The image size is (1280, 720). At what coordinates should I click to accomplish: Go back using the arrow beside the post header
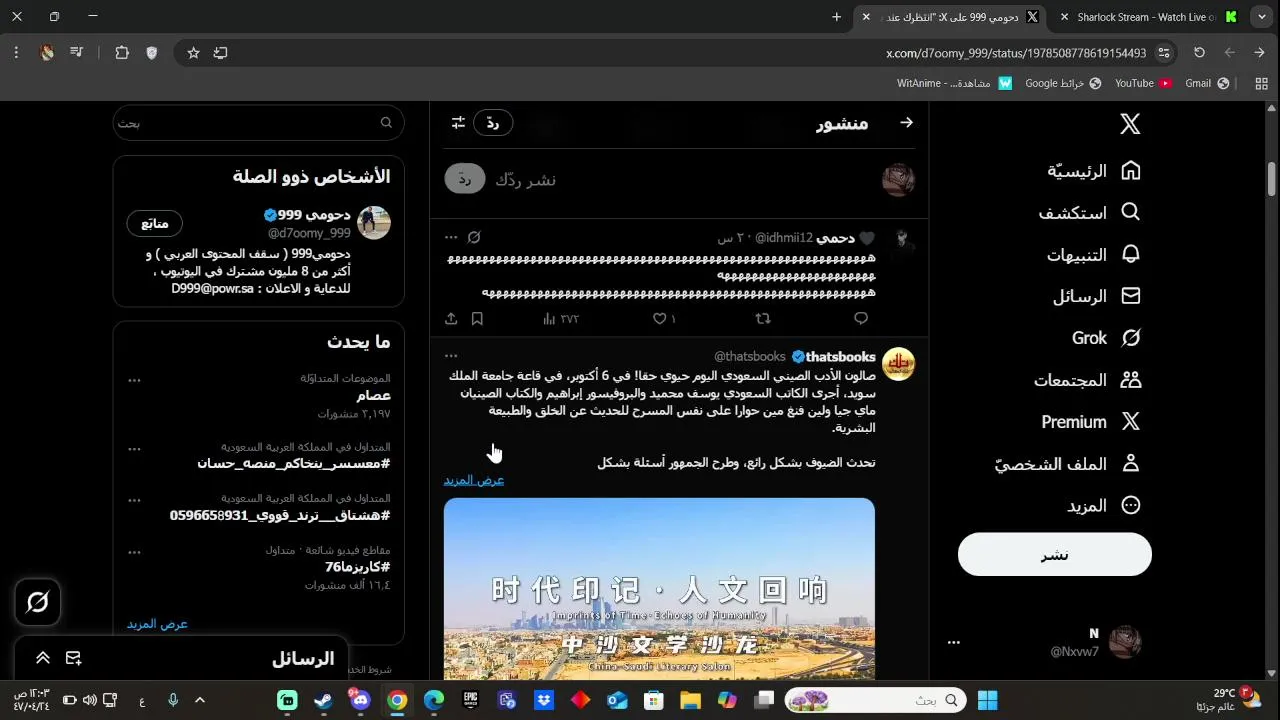906,123
